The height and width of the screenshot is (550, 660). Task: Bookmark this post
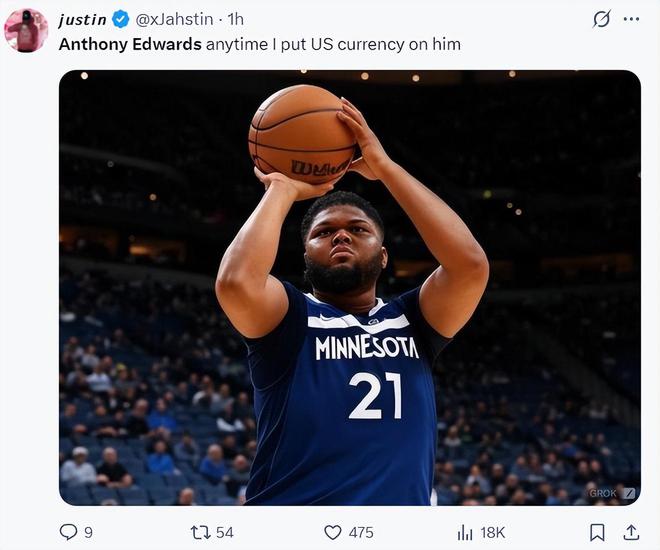pos(597,532)
